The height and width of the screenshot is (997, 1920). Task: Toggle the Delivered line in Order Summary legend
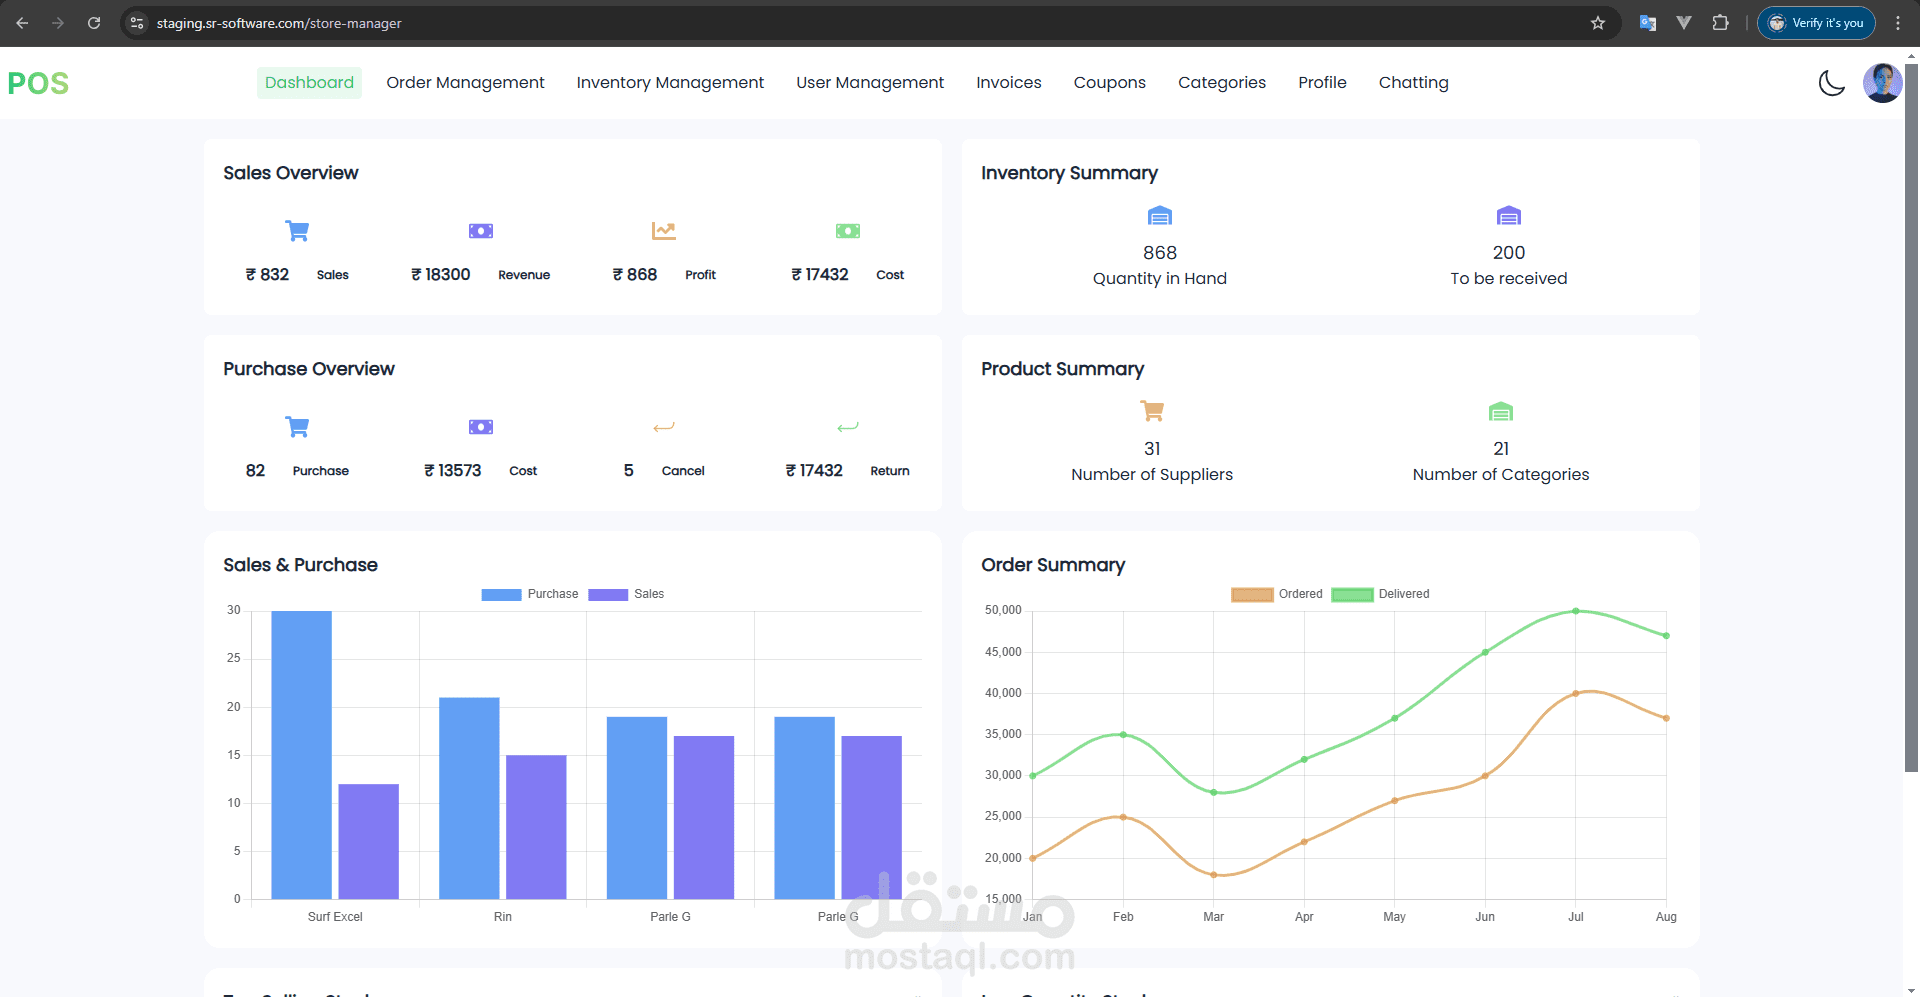pos(1380,594)
